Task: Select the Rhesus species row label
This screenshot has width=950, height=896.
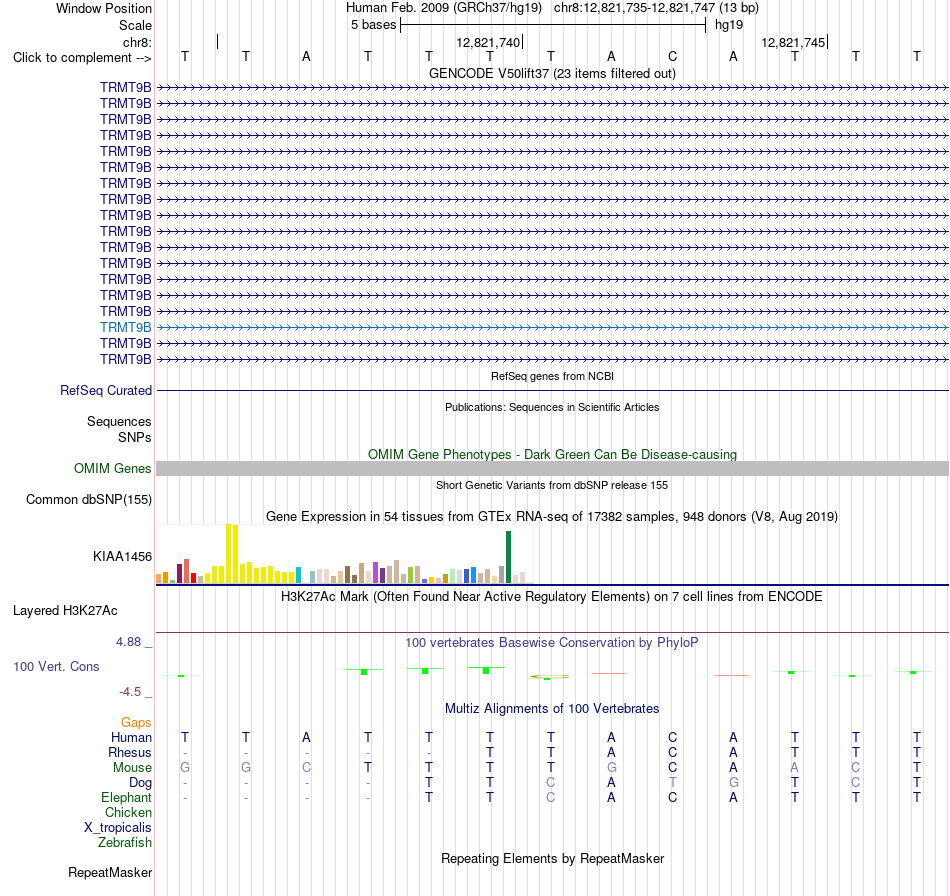Action: 130,752
